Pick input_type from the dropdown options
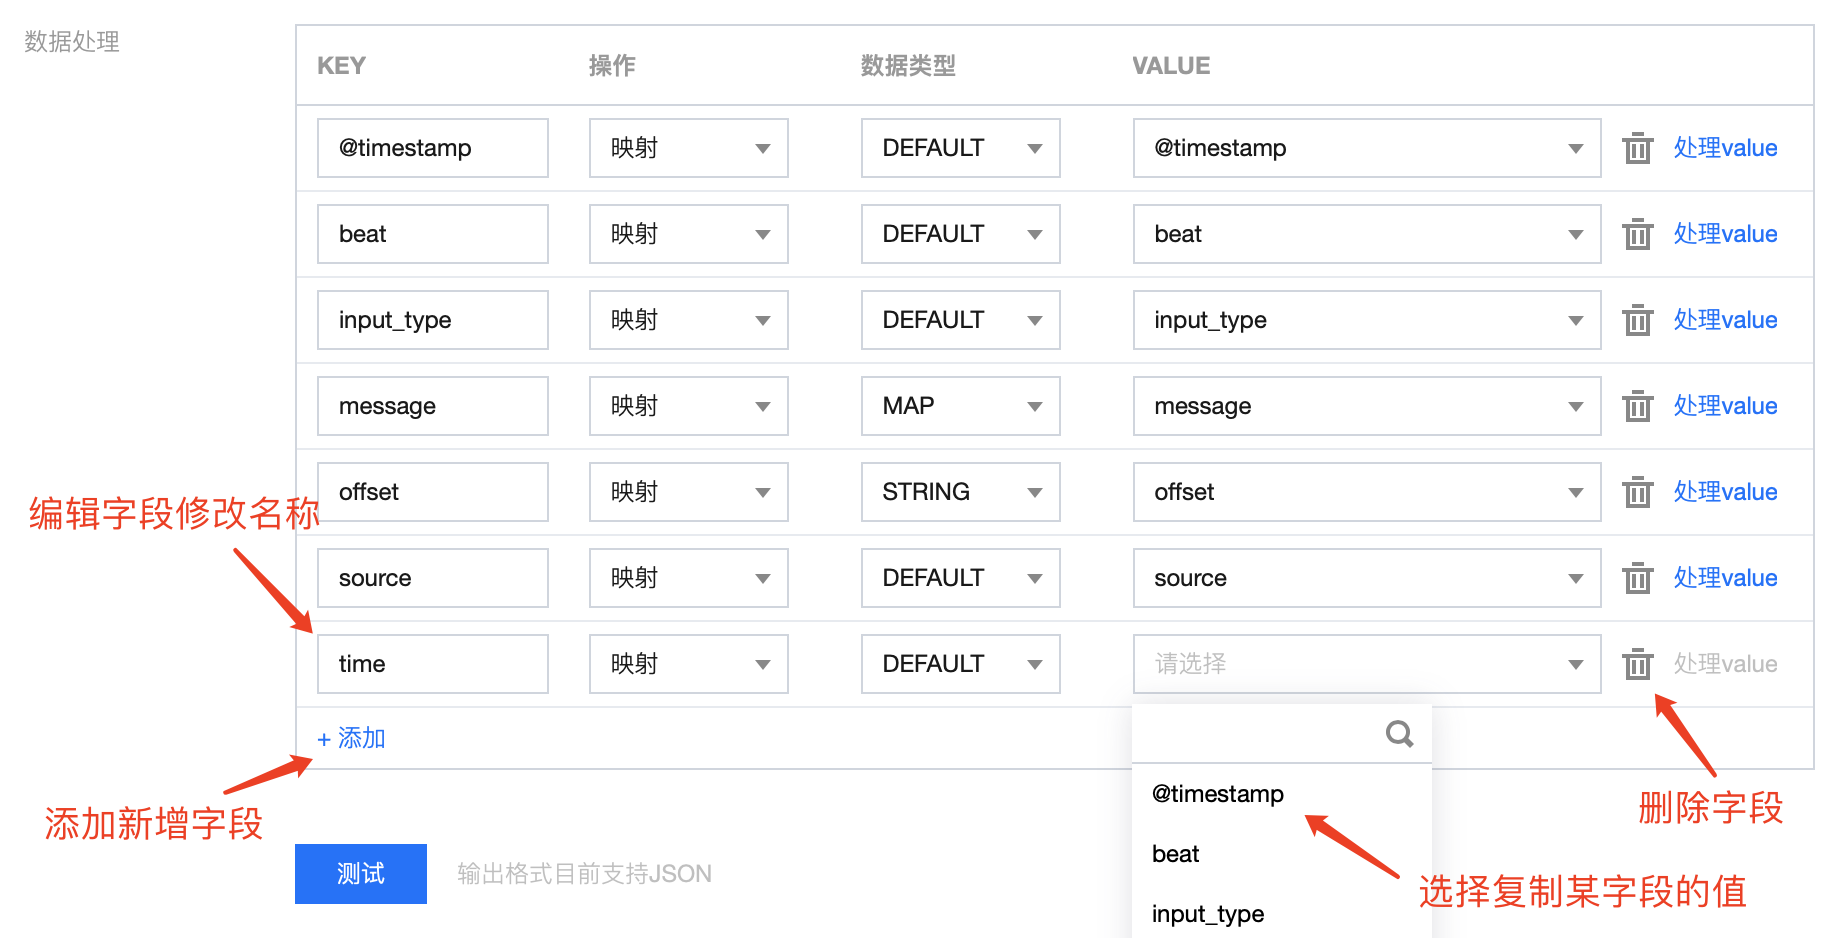This screenshot has width=1836, height=938. pyautogui.click(x=1208, y=914)
